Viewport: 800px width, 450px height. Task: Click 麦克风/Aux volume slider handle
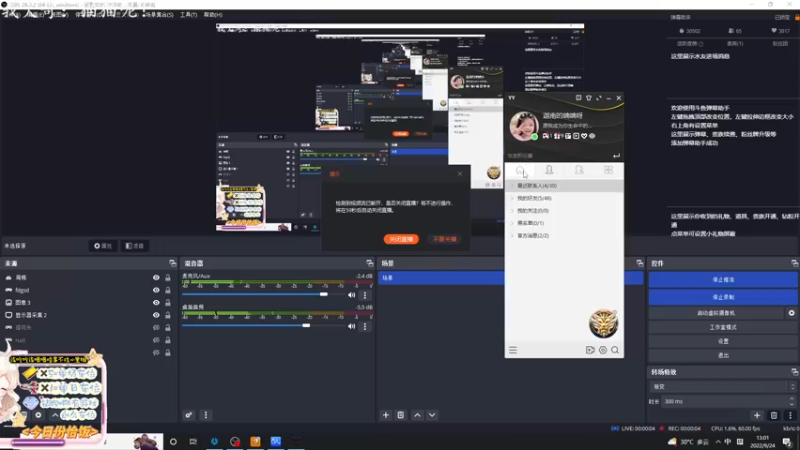[x=323, y=294]
